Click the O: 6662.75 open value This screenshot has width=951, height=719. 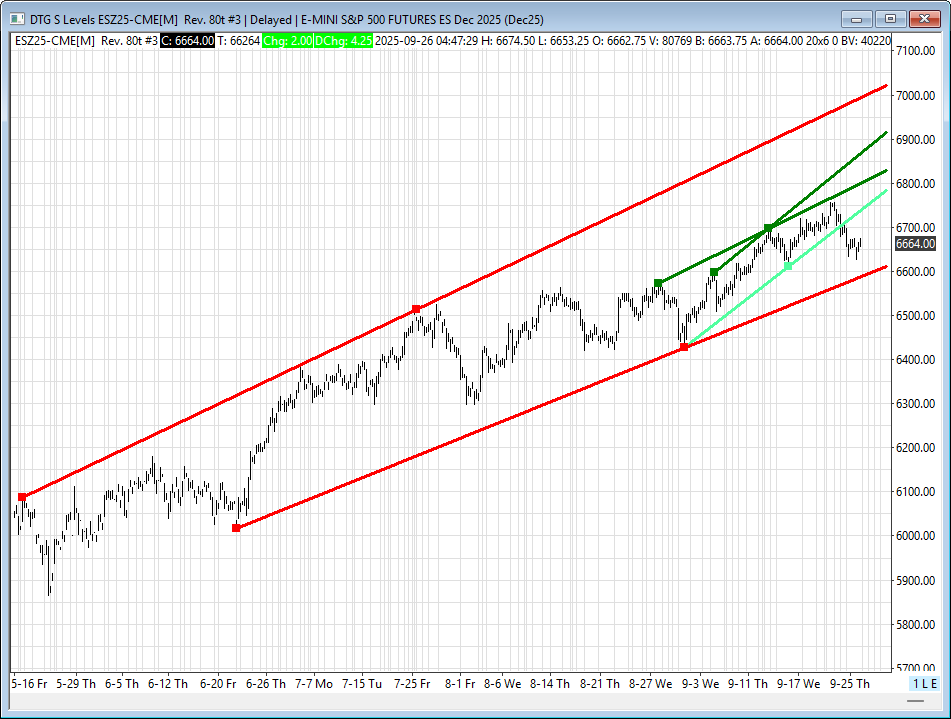(619, 41)
